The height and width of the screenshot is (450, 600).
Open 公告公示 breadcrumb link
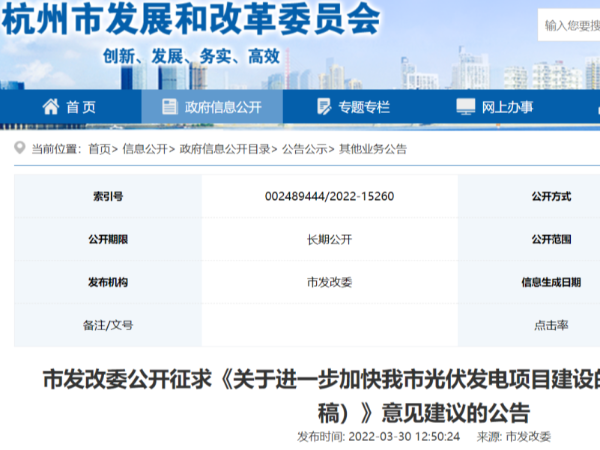click(x=305, y=149)
